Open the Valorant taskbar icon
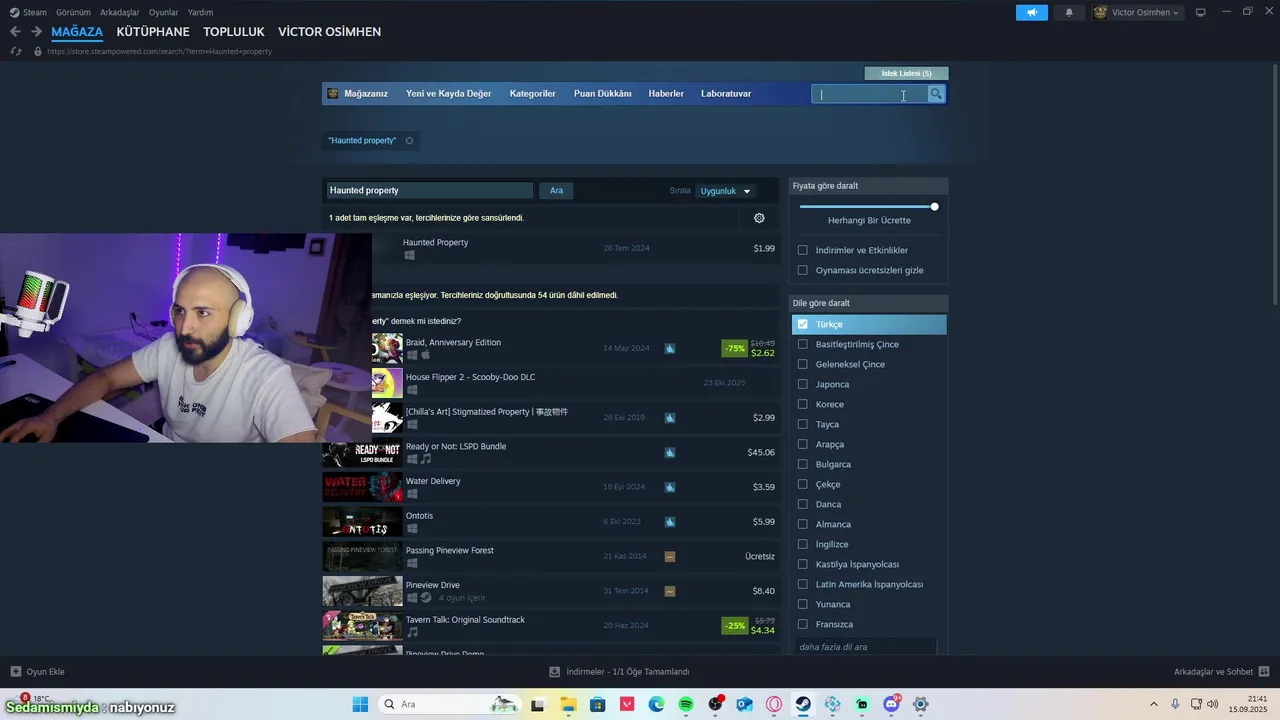The image size is (1280, 720). point(627,704)
